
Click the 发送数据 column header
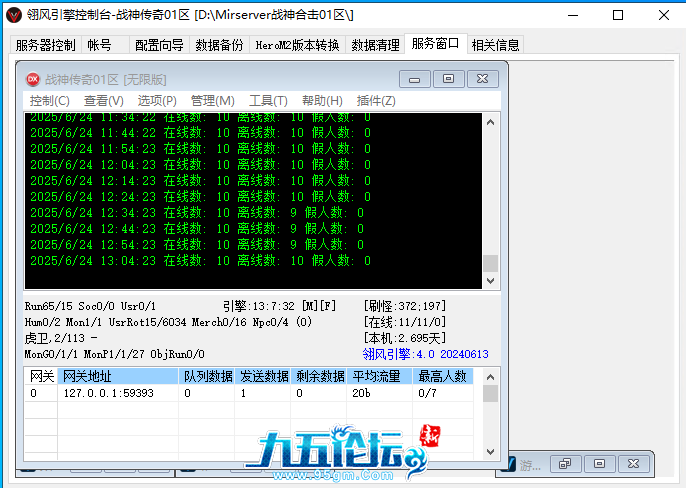pyautogui.click(x=263, y=376)
